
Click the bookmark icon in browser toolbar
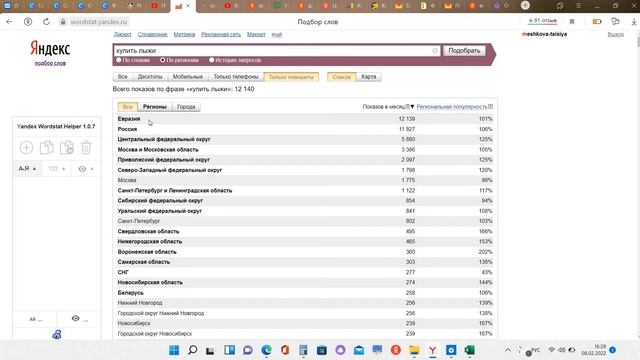coord(572,22)
